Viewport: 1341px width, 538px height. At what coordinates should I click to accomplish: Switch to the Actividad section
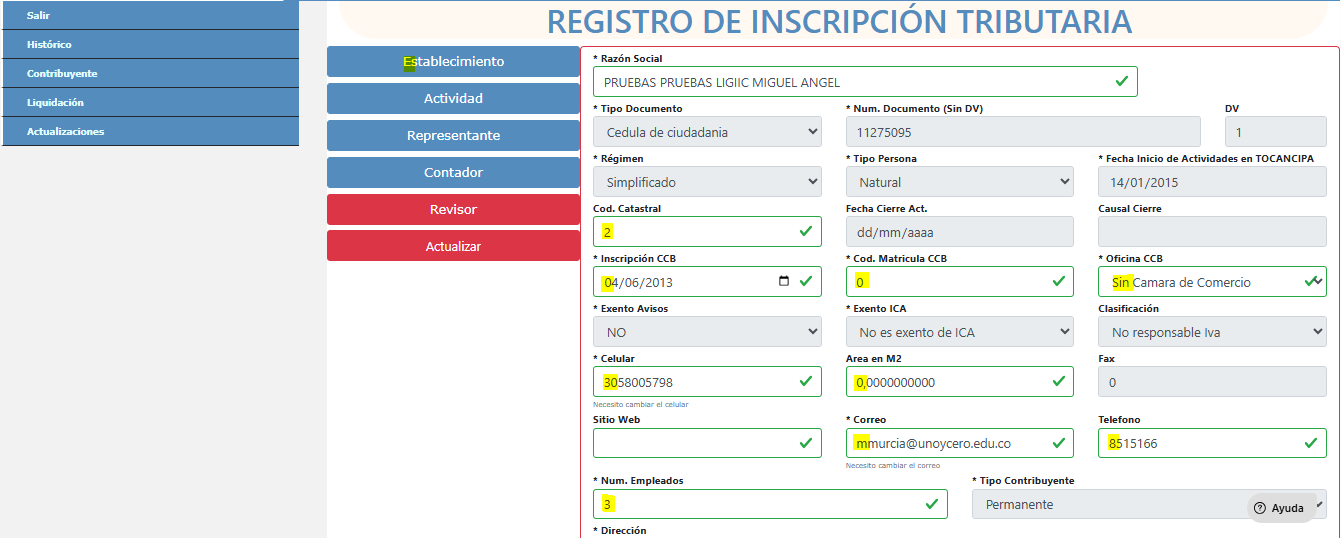click(453, 98)
